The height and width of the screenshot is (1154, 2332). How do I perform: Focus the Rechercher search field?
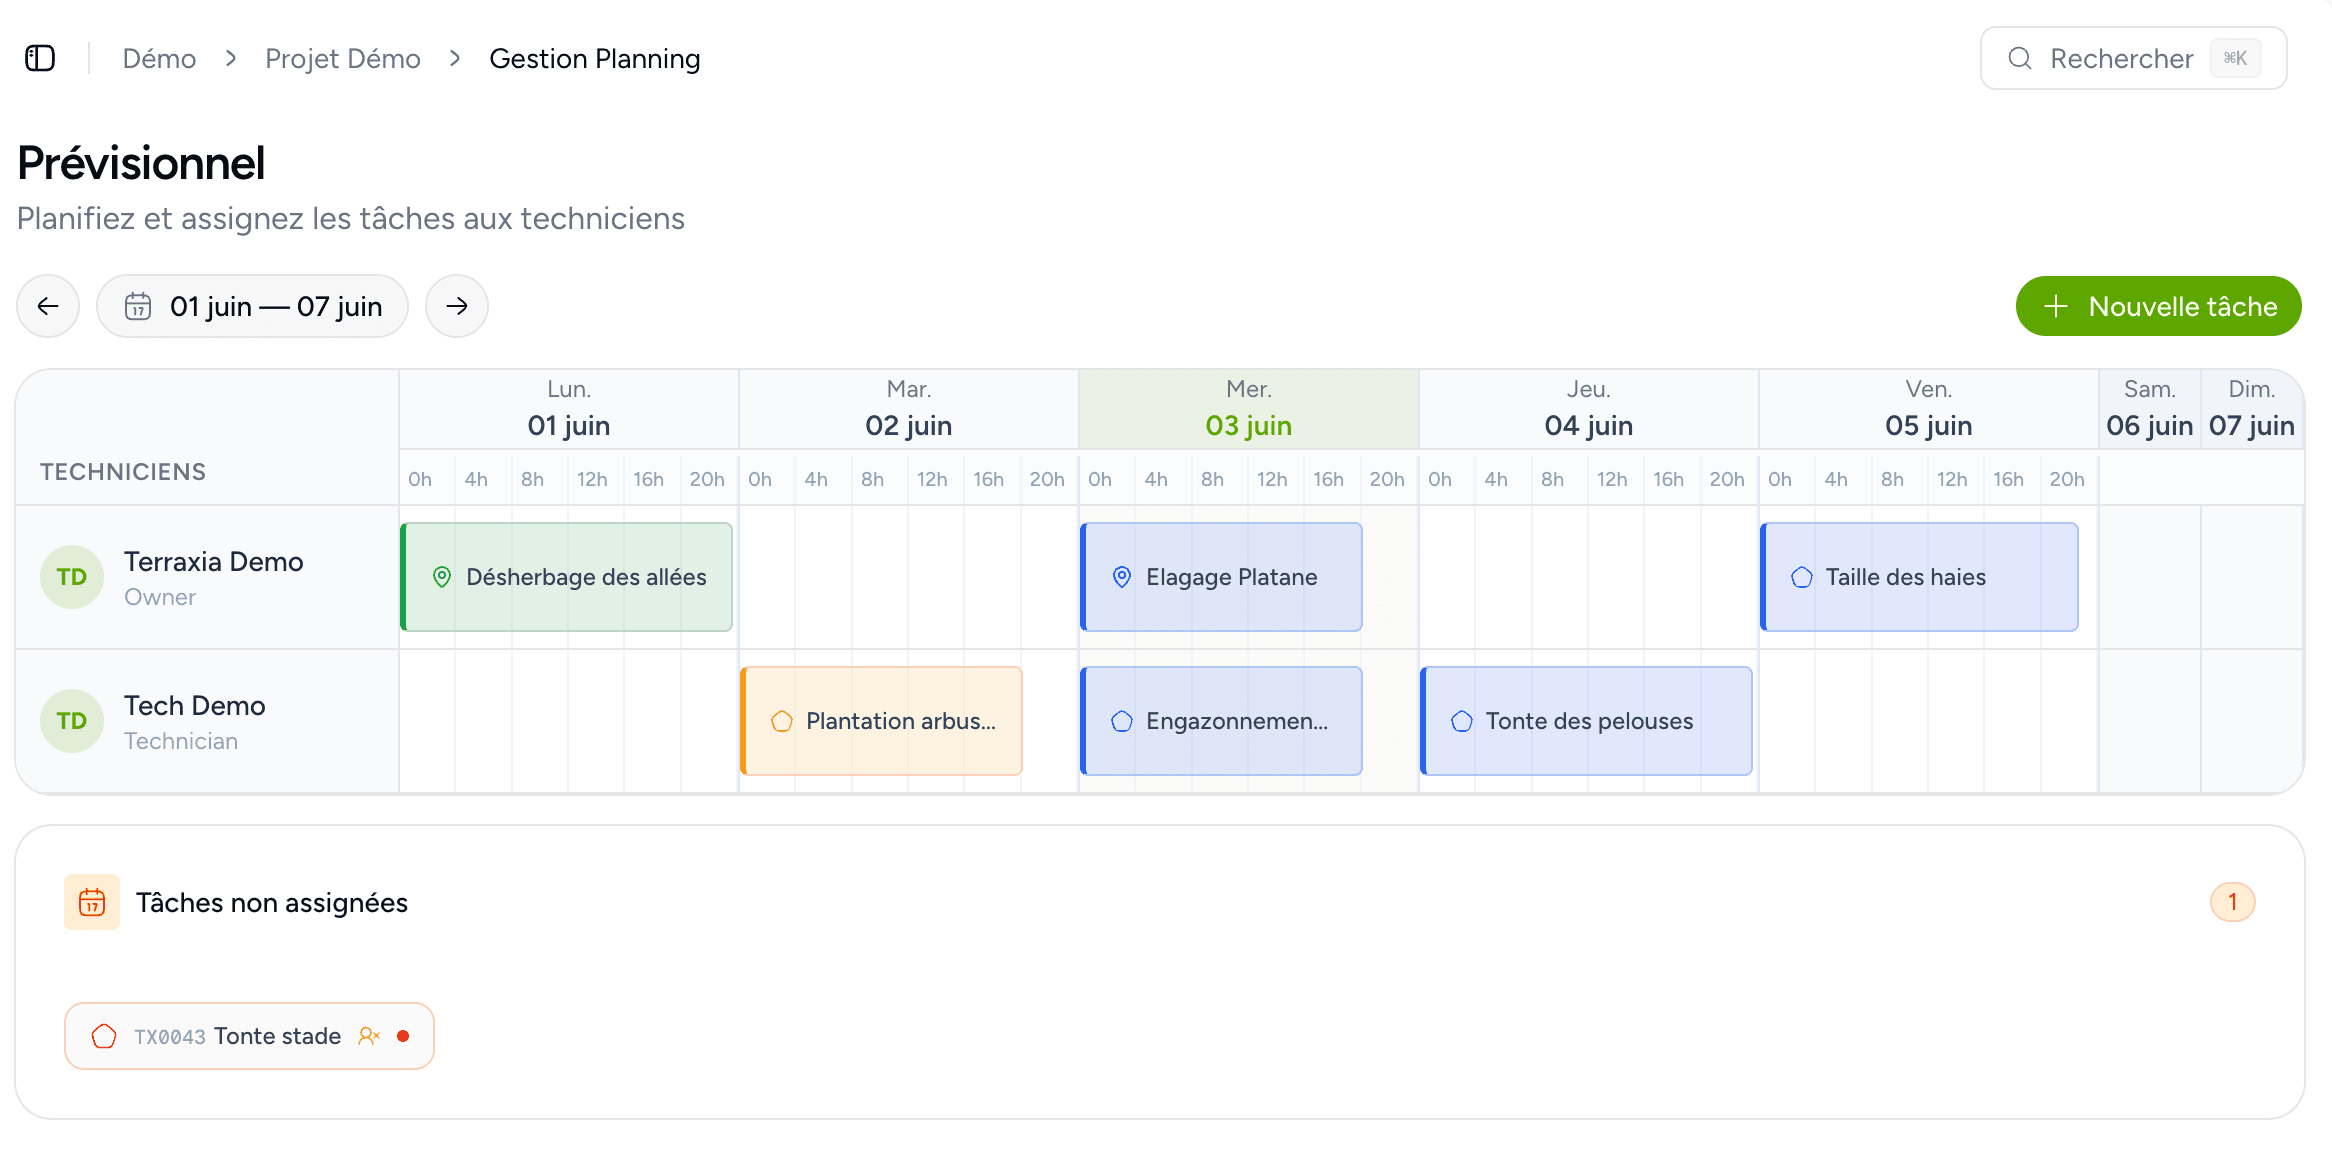[x=2133, y=58]
